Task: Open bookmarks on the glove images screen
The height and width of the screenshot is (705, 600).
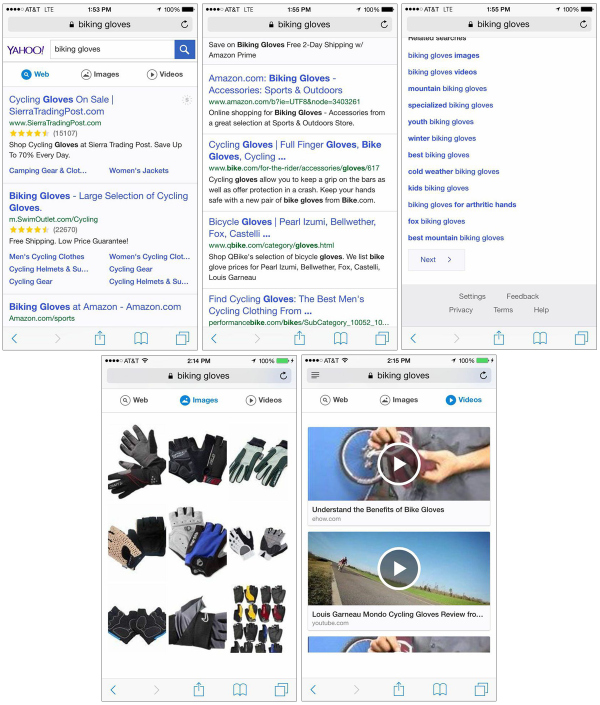Action: [x=240, y=689]
